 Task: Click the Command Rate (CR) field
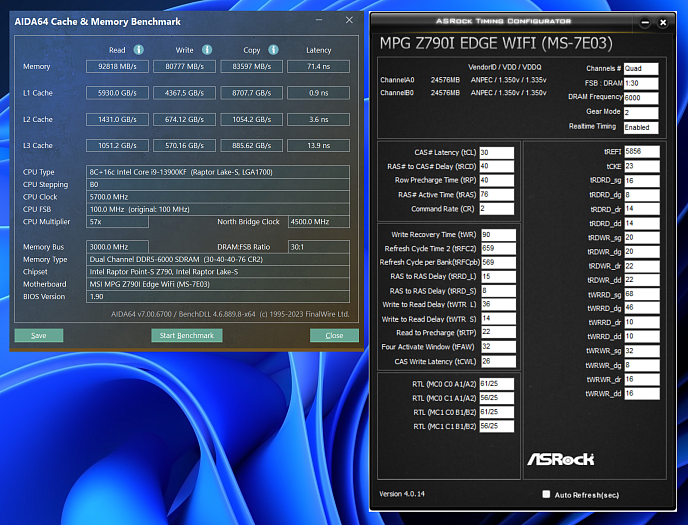click(x=496, y=209)
